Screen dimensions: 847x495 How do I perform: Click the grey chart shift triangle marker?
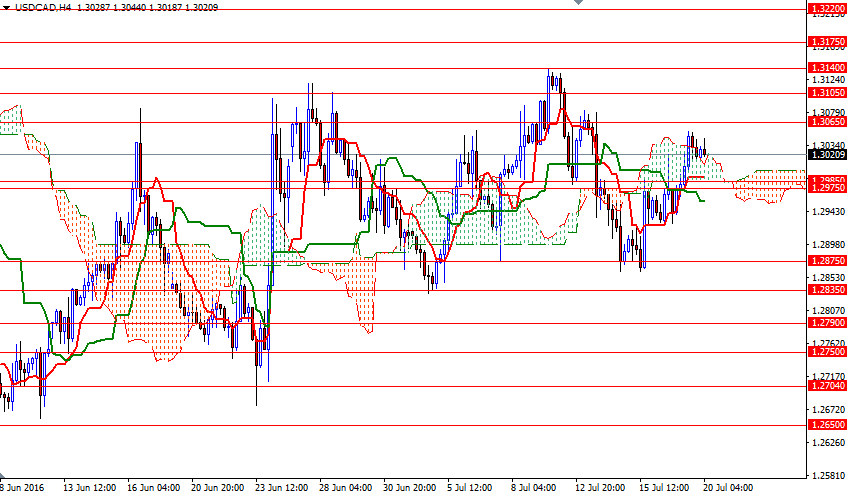pyautogui.click(x=579, y=2)
